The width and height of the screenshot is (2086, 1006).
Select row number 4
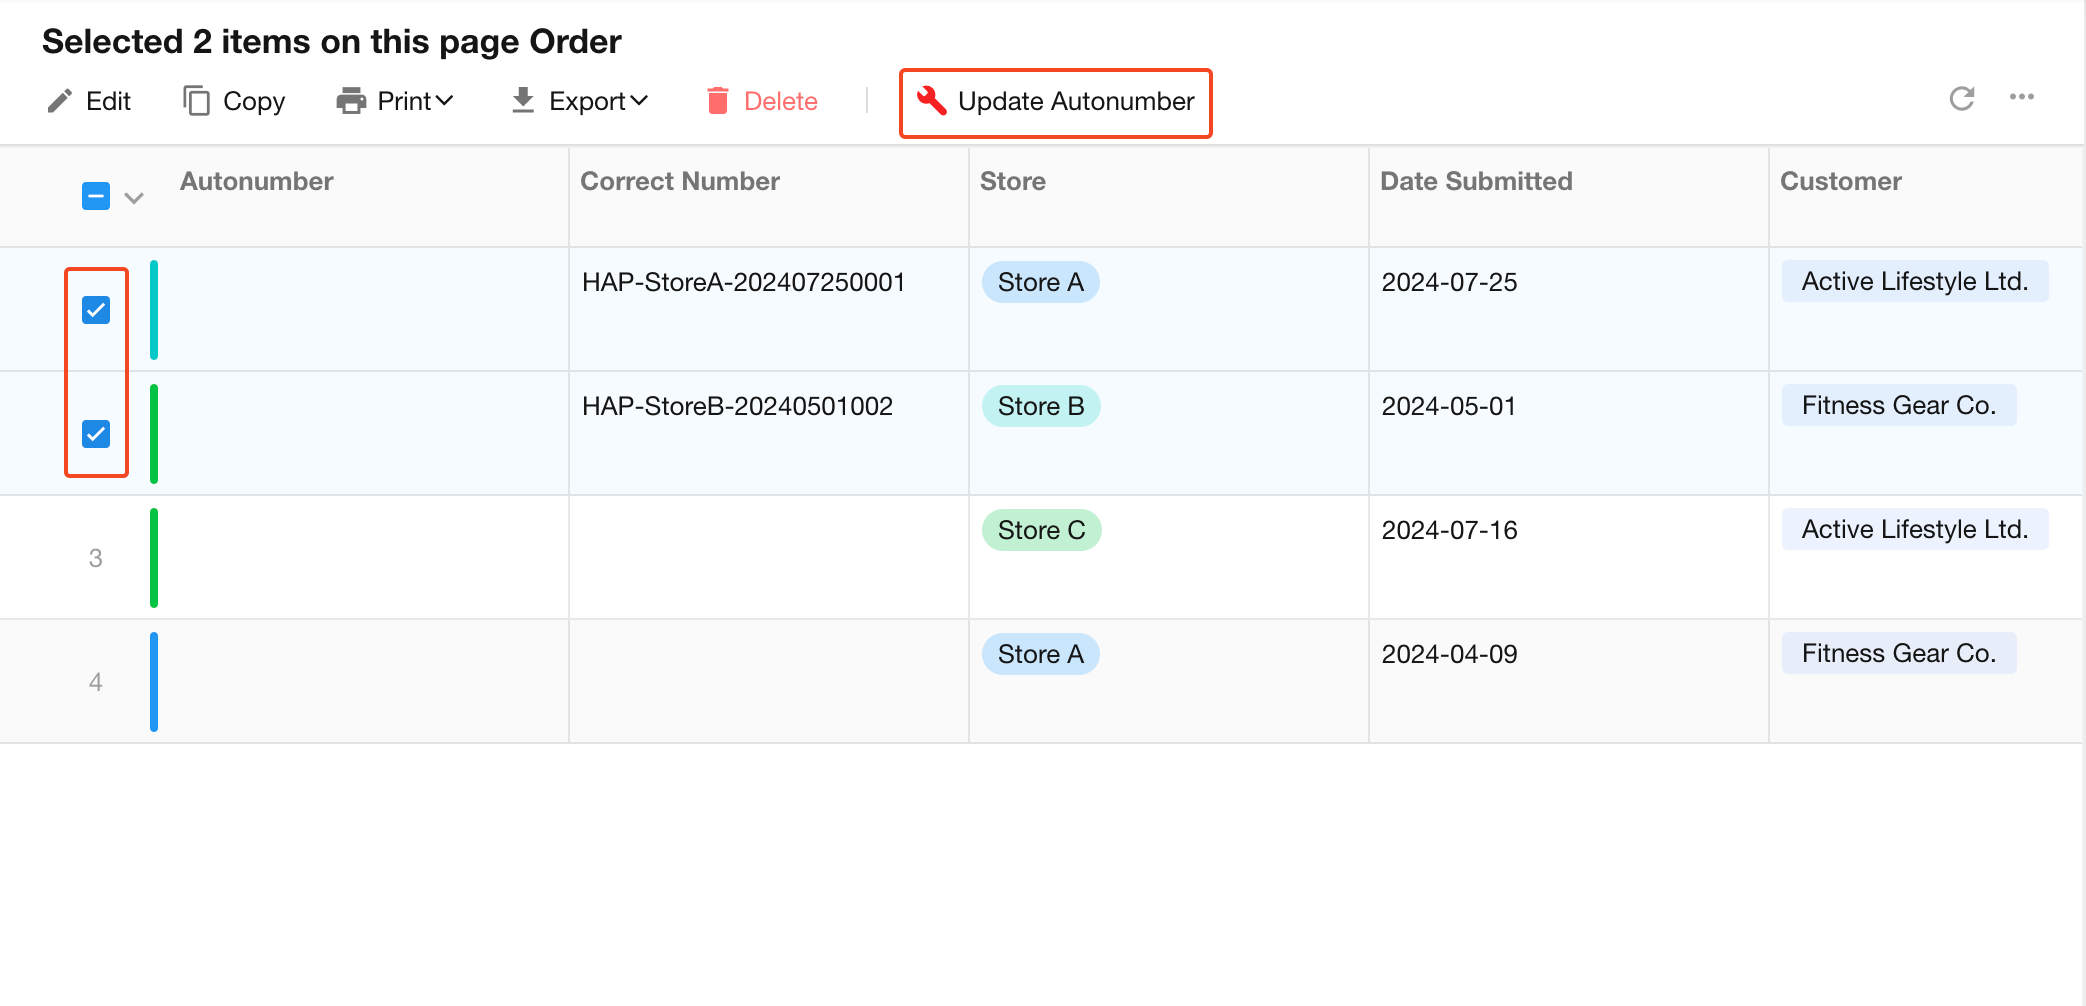click(x=96, y=682)
